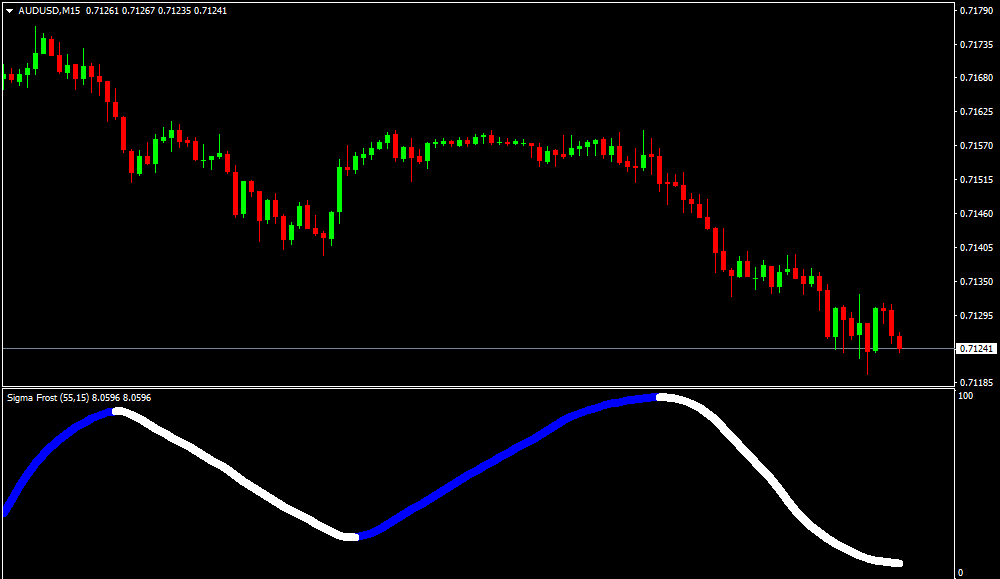Click the OHLC values 0.71261 0.71267 0.71235 0.71241

156,11
